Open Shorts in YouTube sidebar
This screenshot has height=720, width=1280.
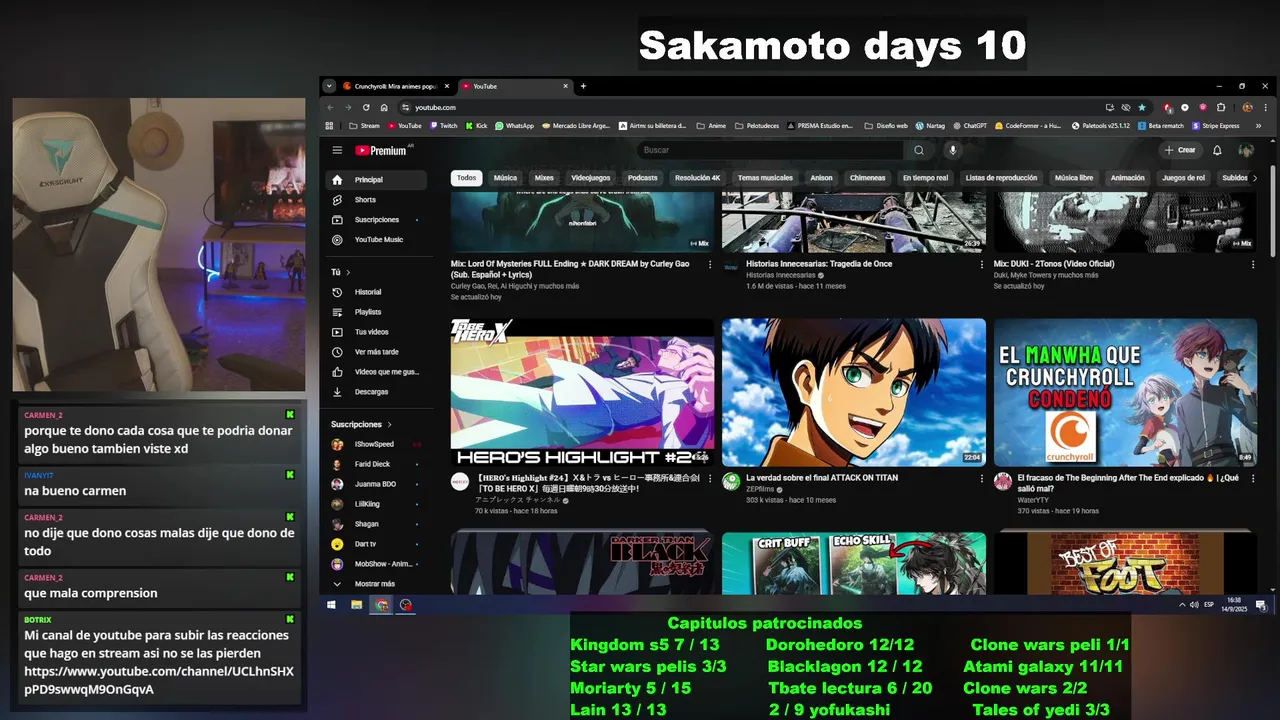click(x=376, y=200)
